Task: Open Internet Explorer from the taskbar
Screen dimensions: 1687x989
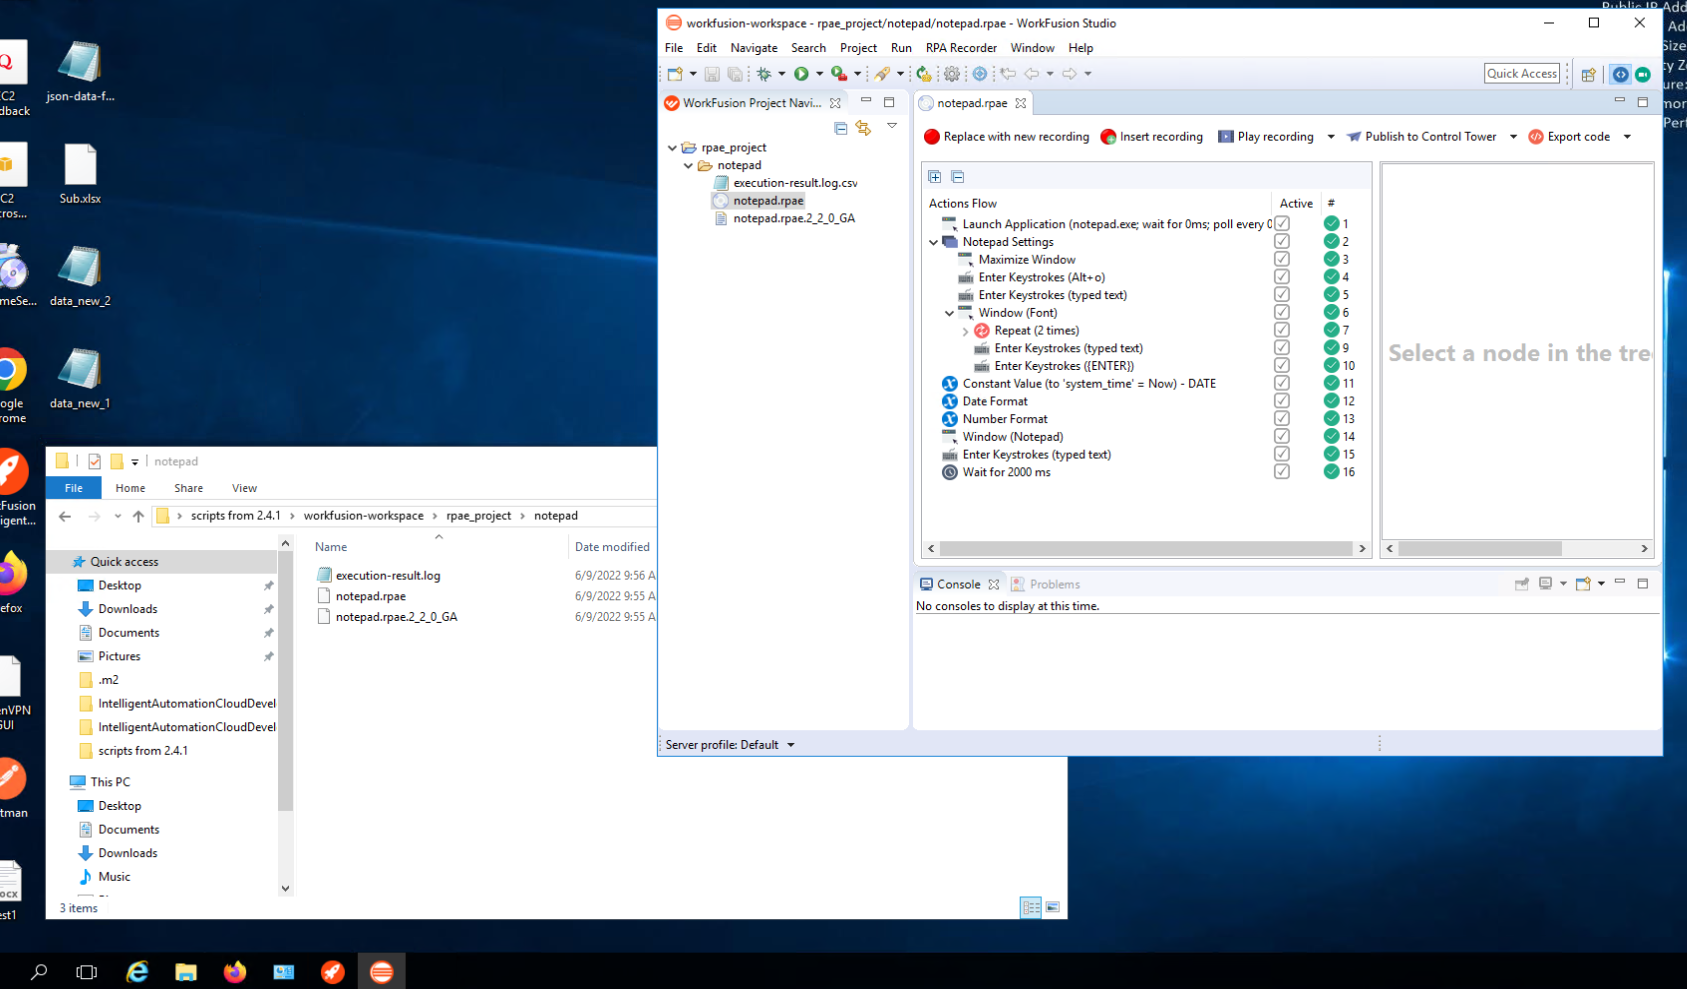Action: tap(137, 971)
